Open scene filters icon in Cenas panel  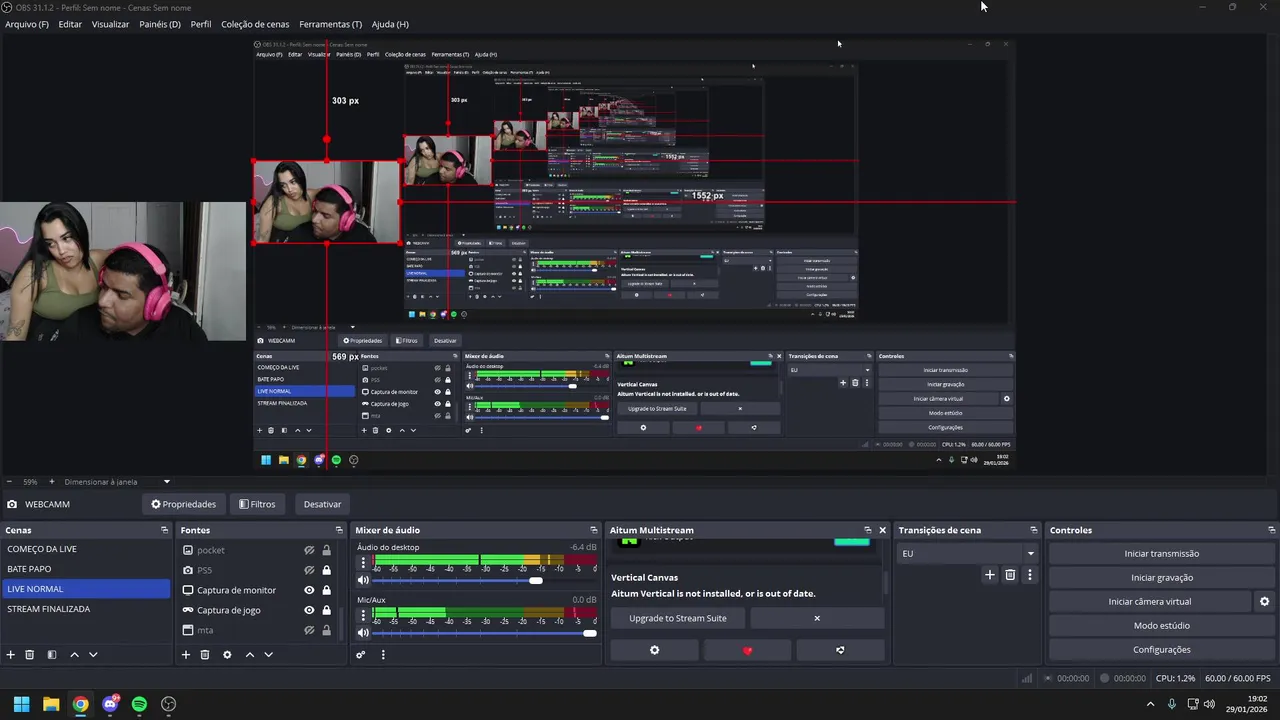coord(51,655)
